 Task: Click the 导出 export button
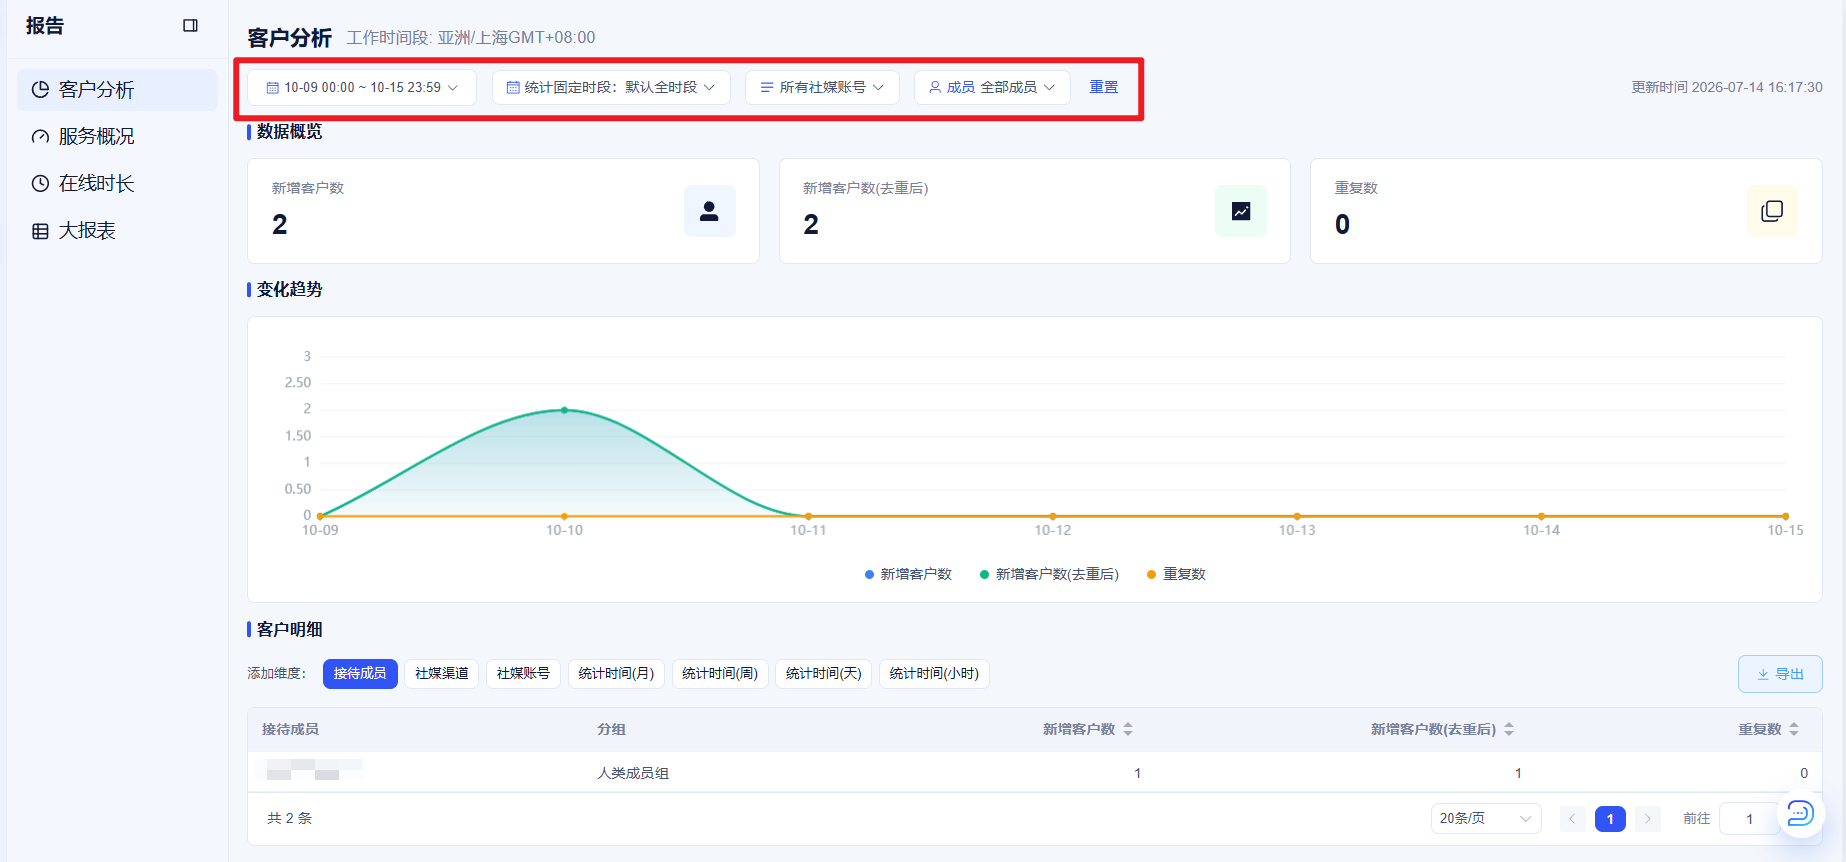[x=1780, y=674]
